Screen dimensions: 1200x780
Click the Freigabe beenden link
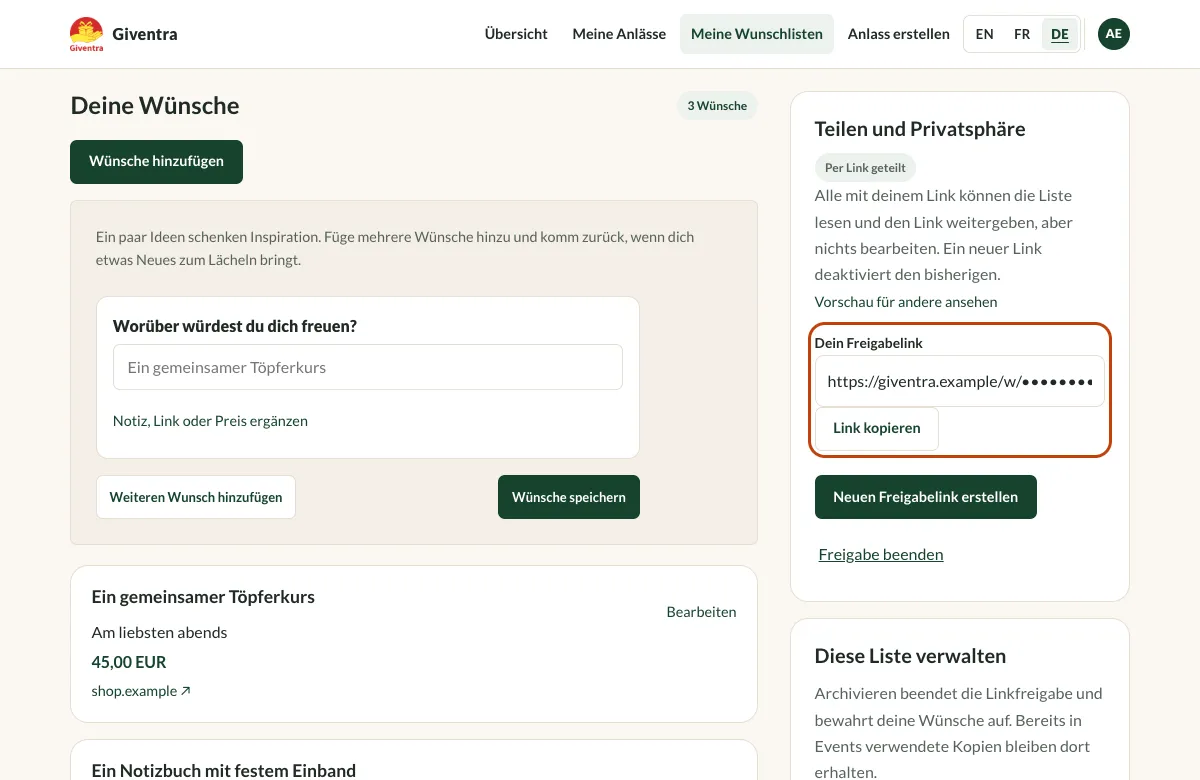point(881,554)
